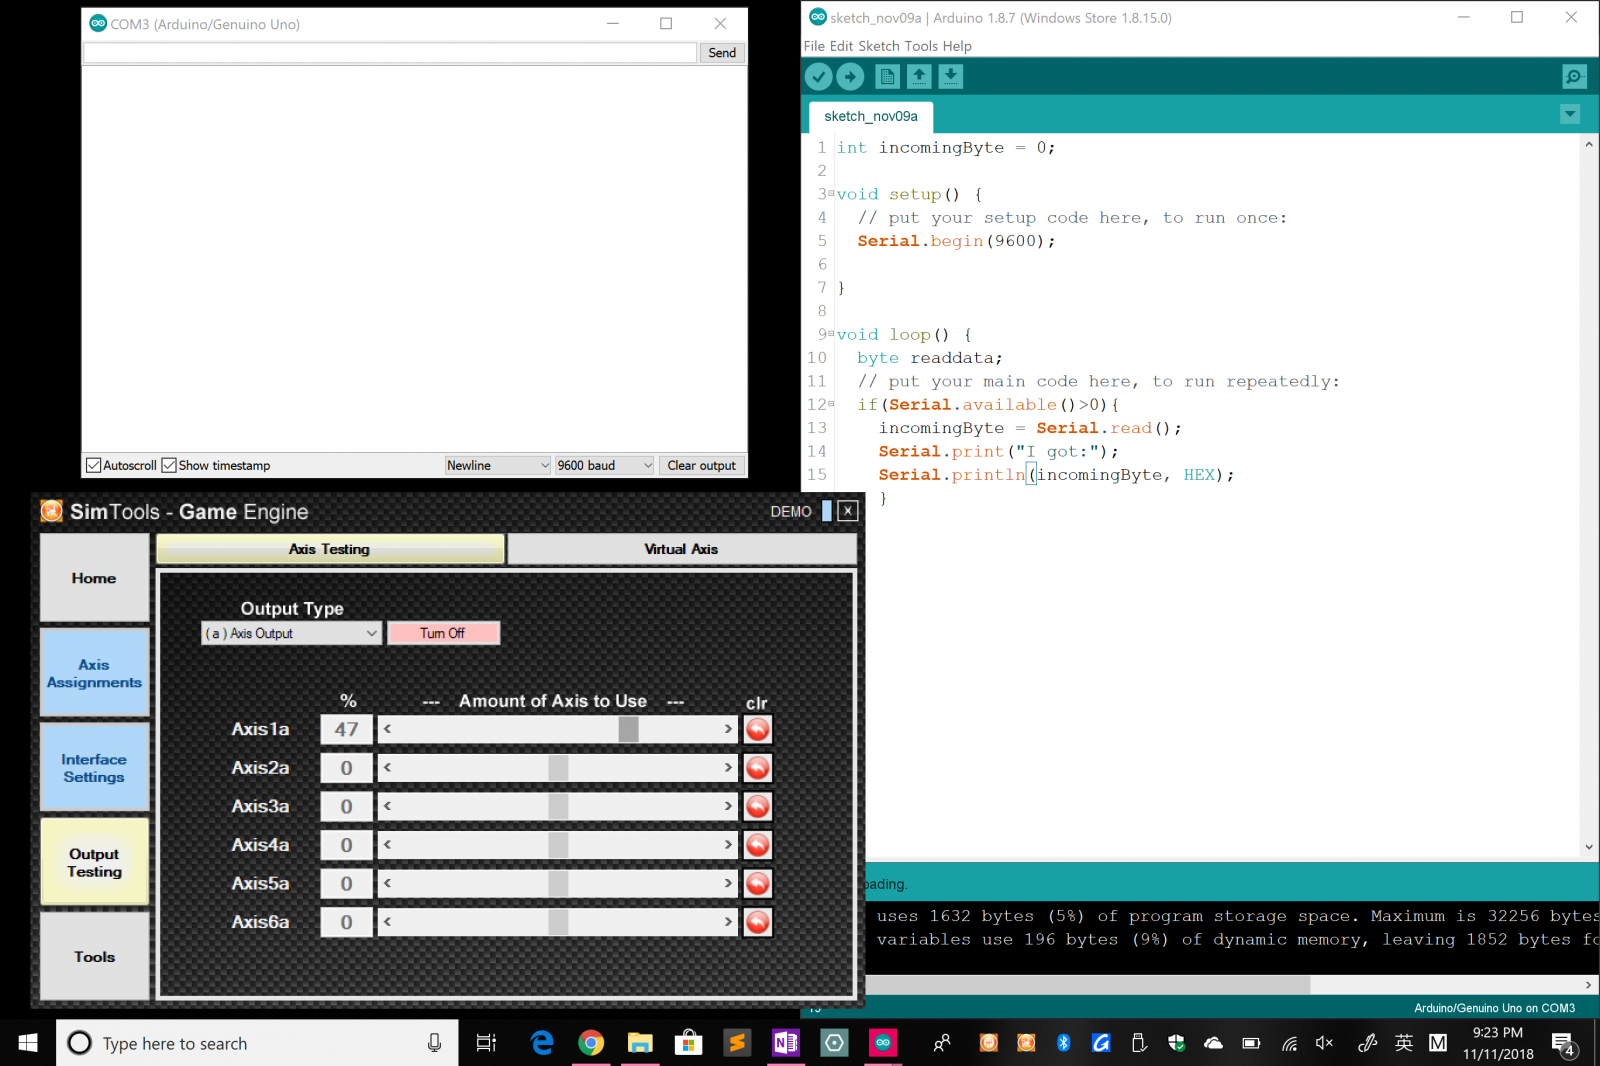
Task: Open the Arduino tab dropdown arrow
Action: click(1570, 114)
